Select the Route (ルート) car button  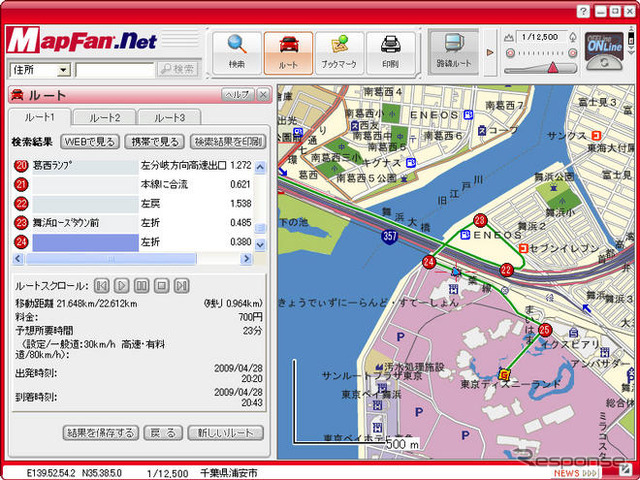288,53
